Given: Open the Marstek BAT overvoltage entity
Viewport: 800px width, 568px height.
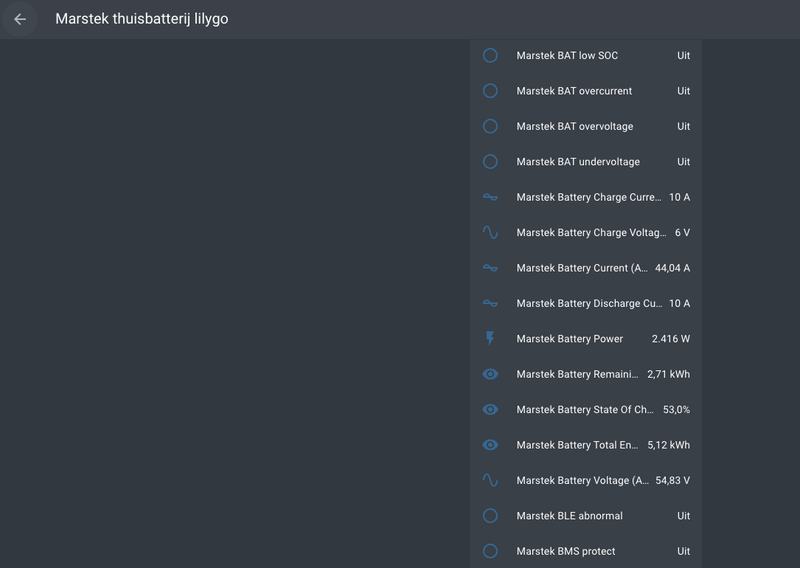Looking at the screenshot, I should tap(586, 126).
